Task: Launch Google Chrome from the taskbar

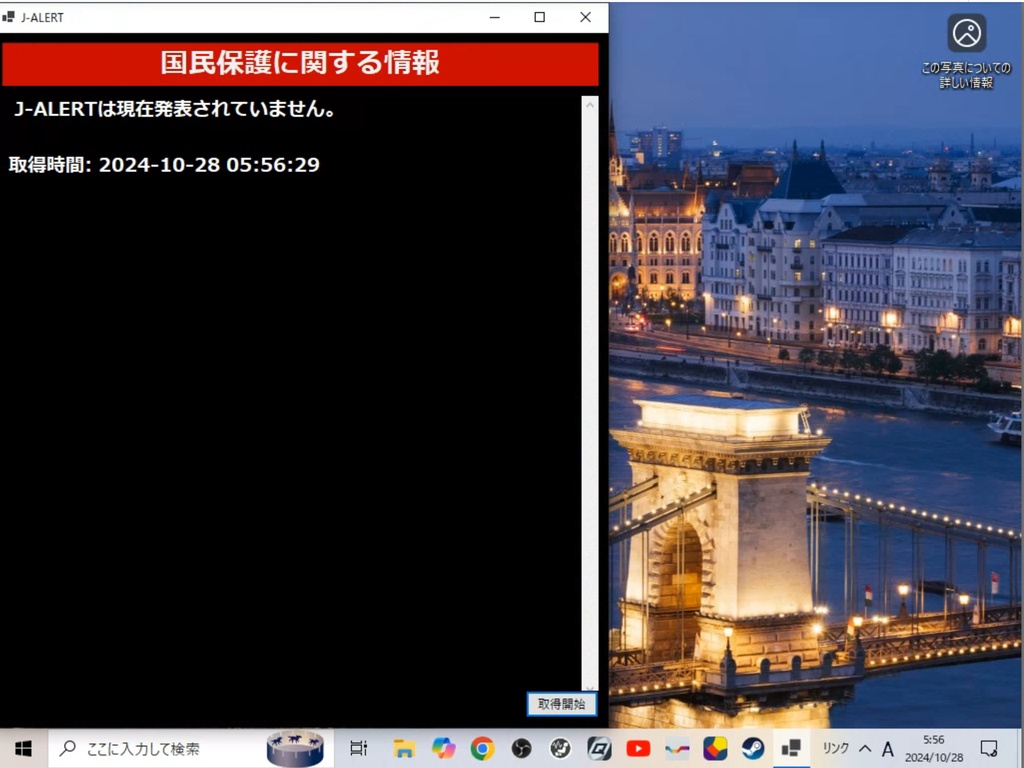Action: (483, 748)
